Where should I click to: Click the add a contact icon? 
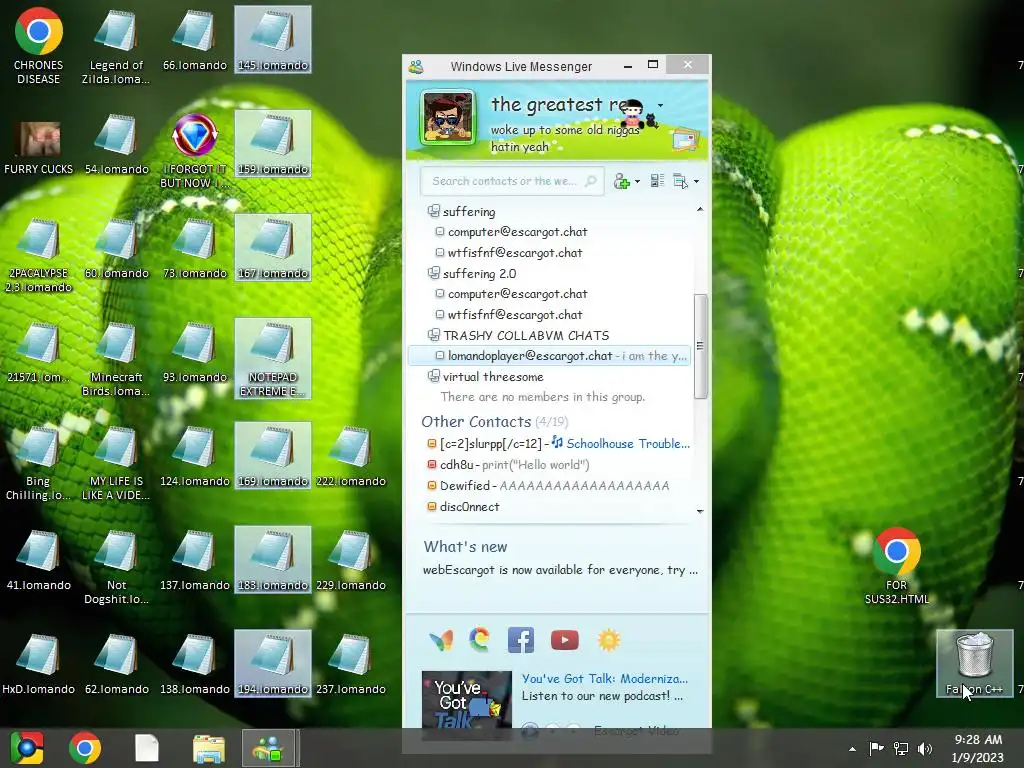pyautogui.click(x=622, y=182)
